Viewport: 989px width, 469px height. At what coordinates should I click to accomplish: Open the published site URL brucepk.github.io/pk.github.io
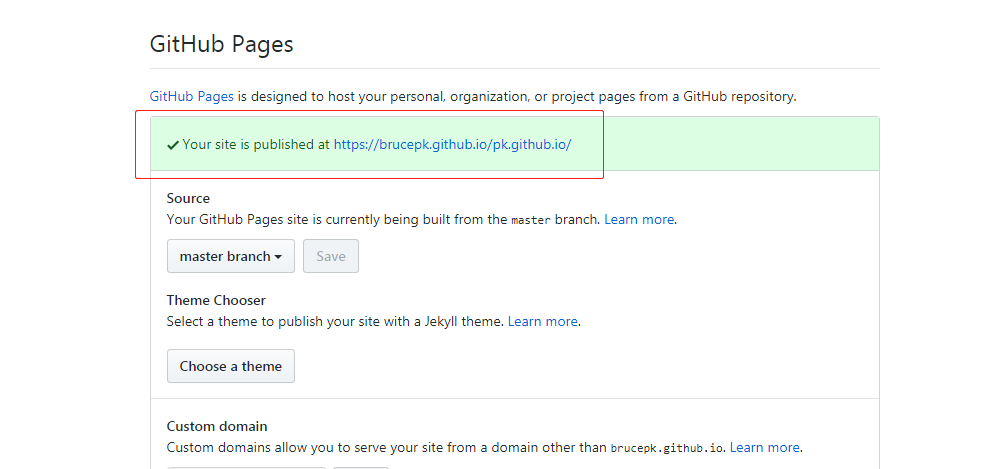tap(452, 144)
